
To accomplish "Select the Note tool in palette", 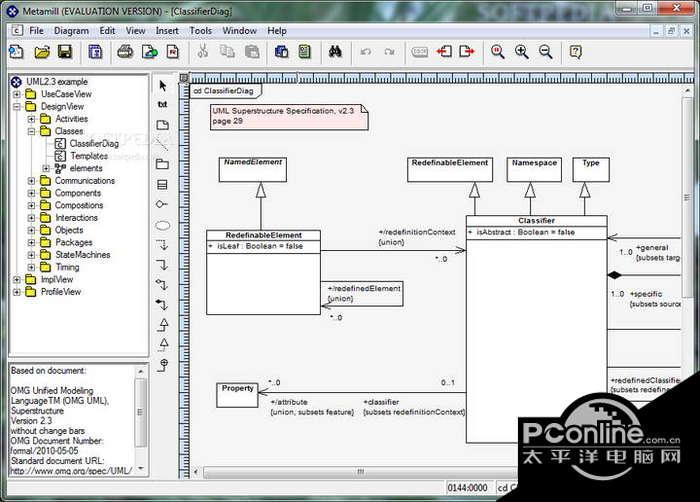I will tap(162, 125).
